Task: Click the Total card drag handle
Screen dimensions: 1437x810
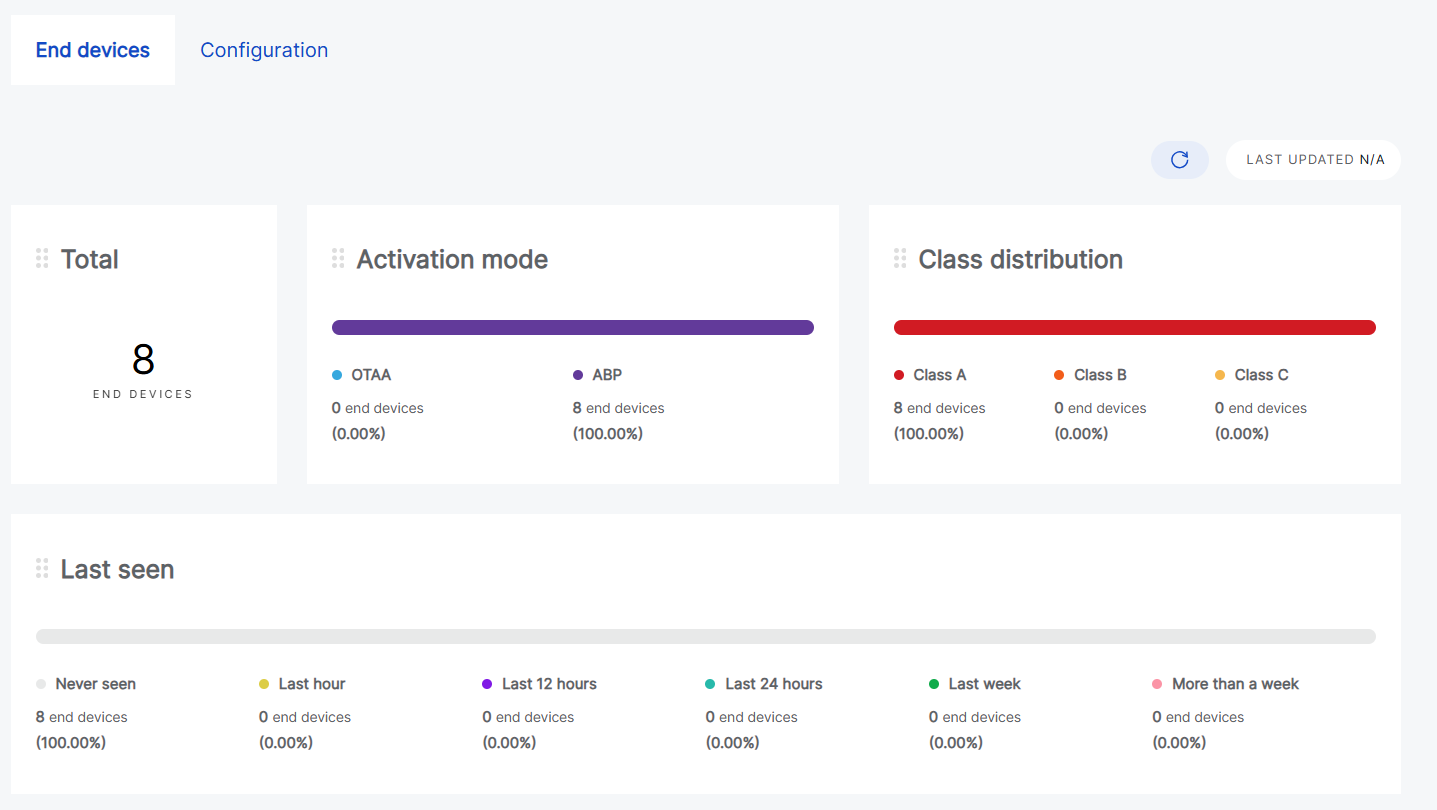Action: coord(42,259)
